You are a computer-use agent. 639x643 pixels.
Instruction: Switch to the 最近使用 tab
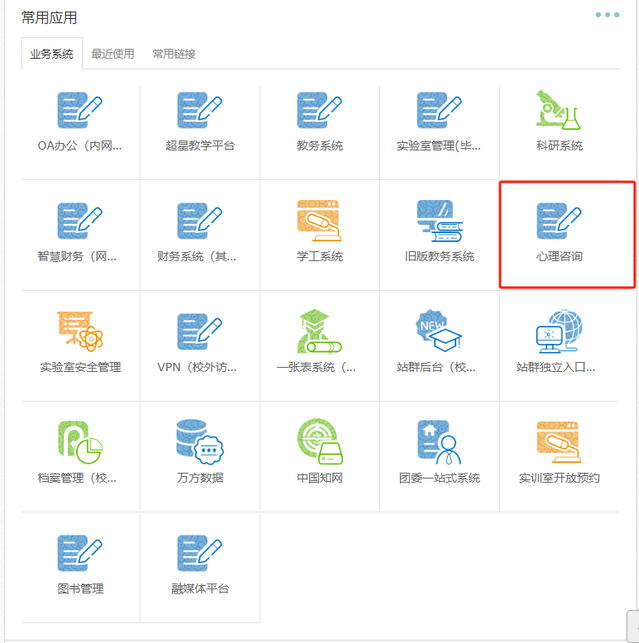pyautogui.click(x=112, y=54)
